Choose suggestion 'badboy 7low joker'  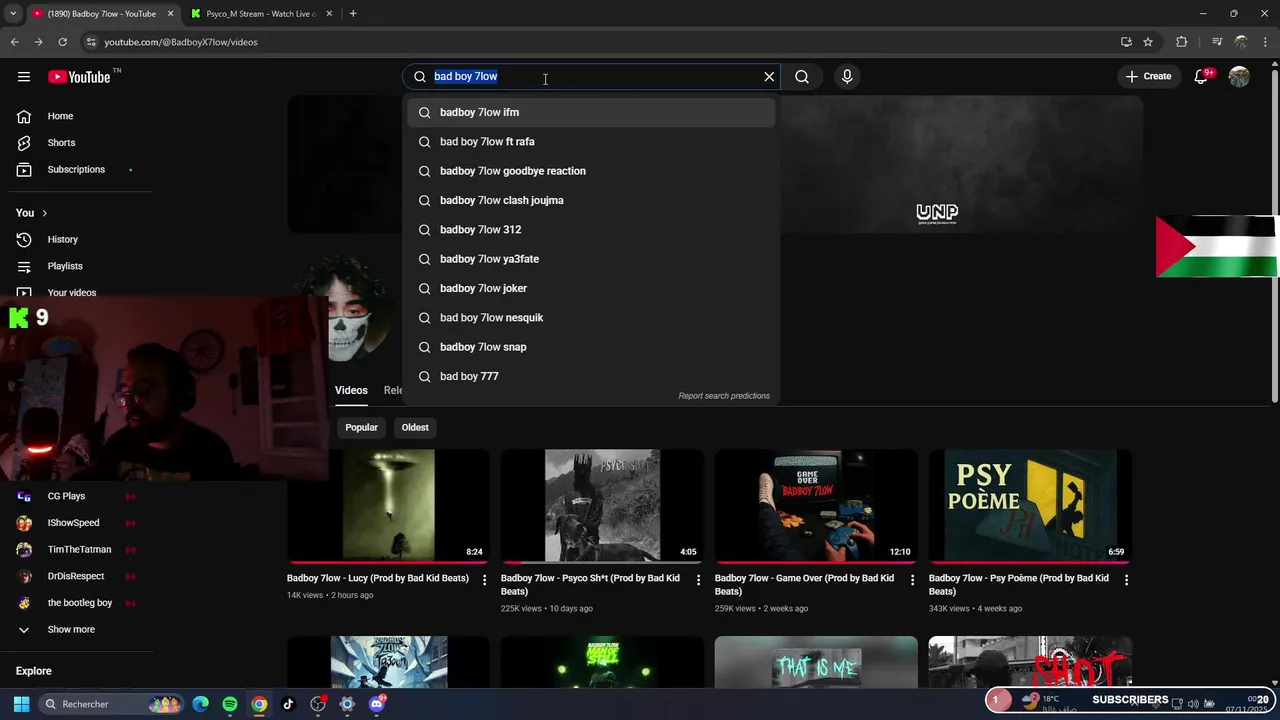tap(591, 288)
